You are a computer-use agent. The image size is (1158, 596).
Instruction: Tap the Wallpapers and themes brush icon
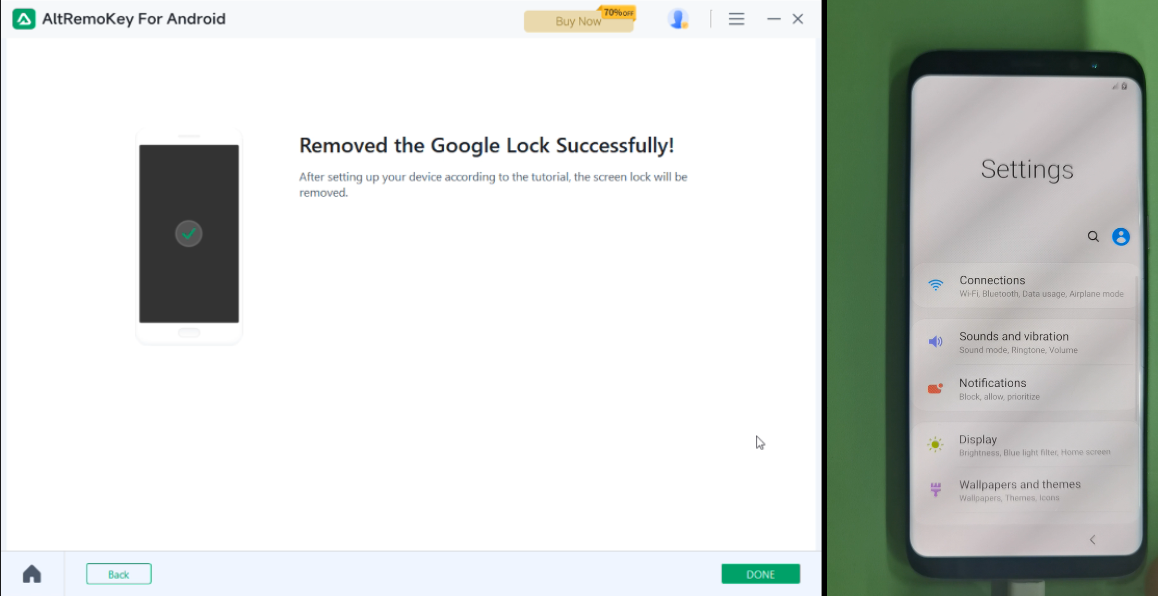point(936,489)
